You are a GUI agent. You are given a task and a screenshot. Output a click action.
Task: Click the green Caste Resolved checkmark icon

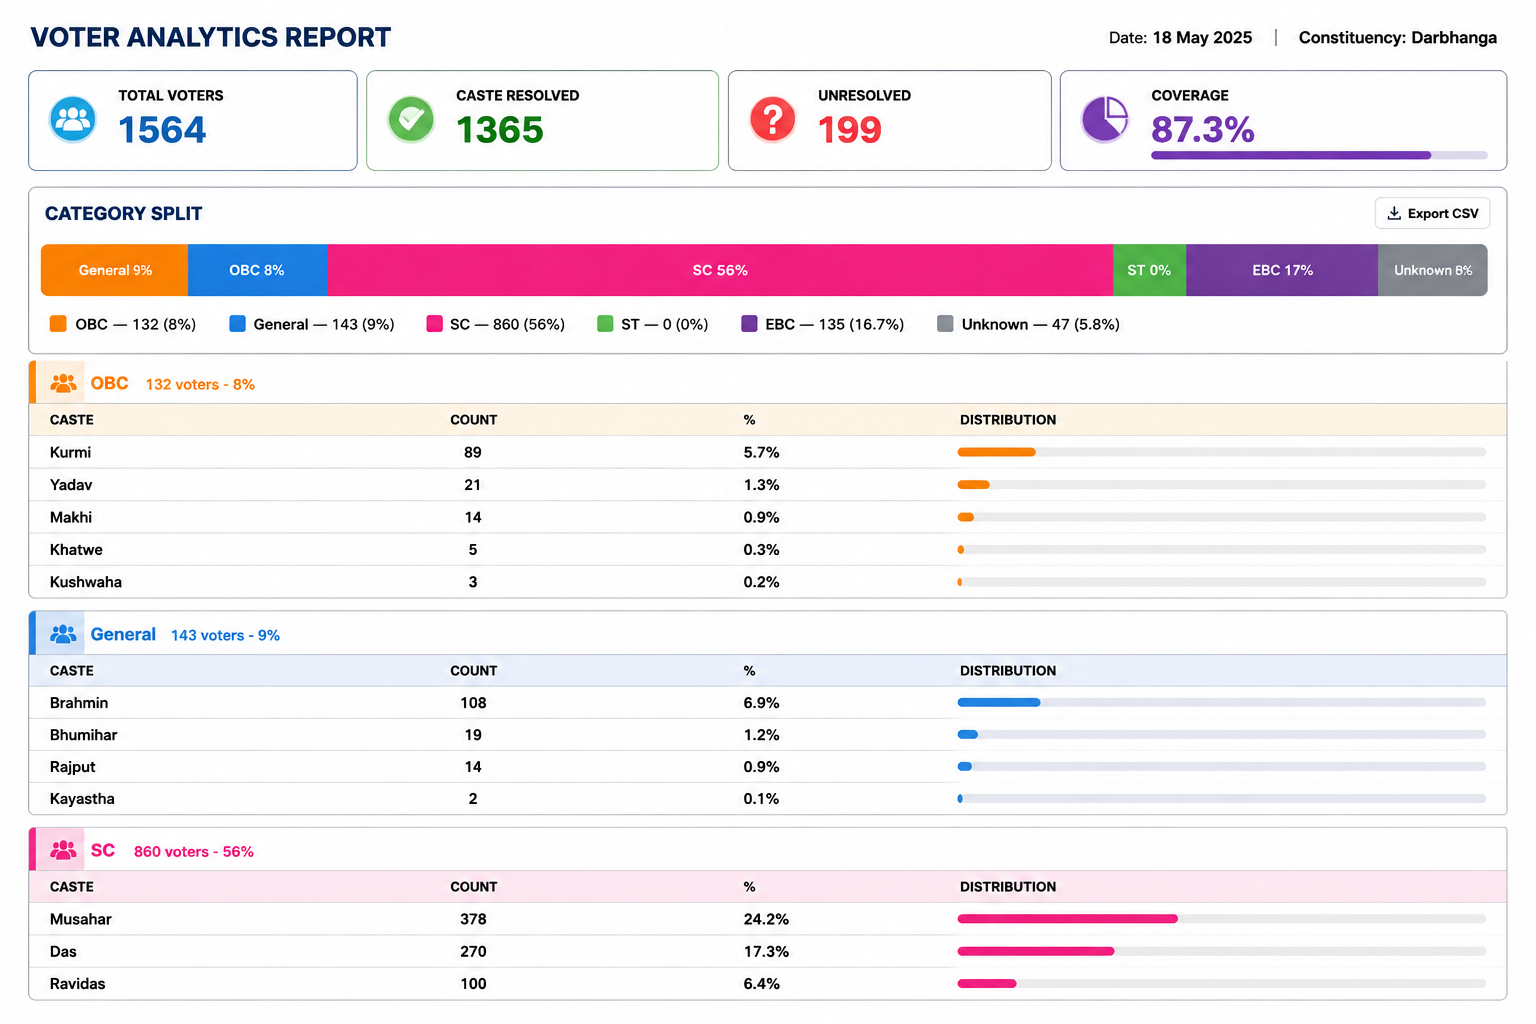pyautogui.click(x=411, y=120)
